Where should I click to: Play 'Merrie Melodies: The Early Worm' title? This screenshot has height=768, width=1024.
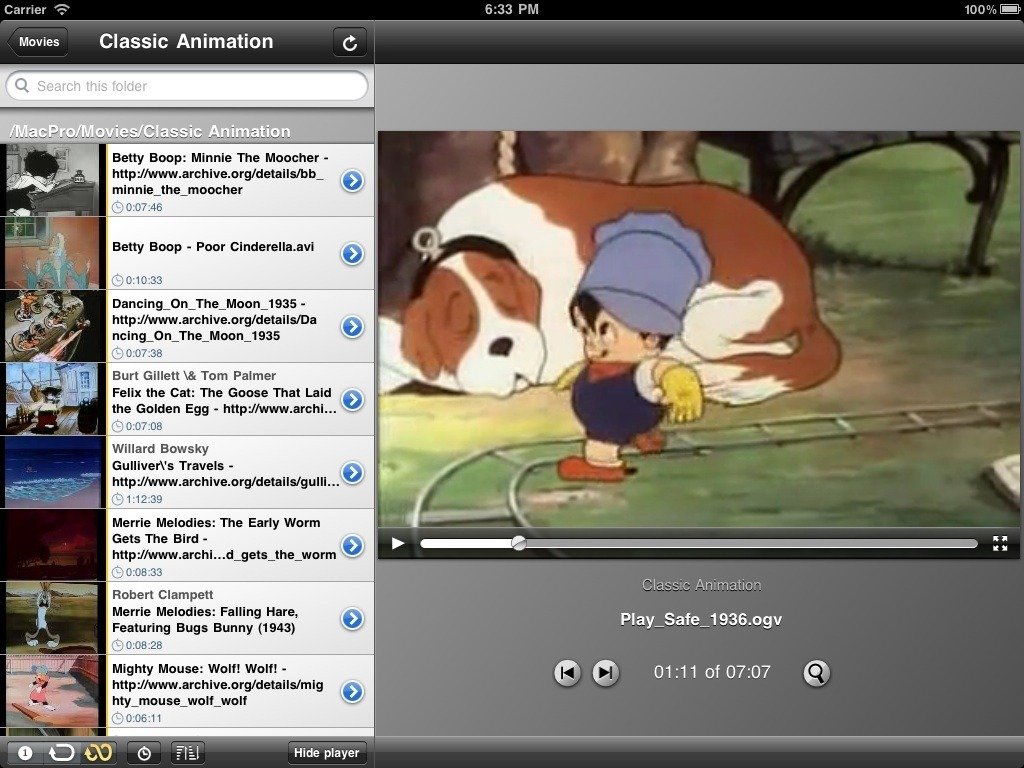(224, 539)
